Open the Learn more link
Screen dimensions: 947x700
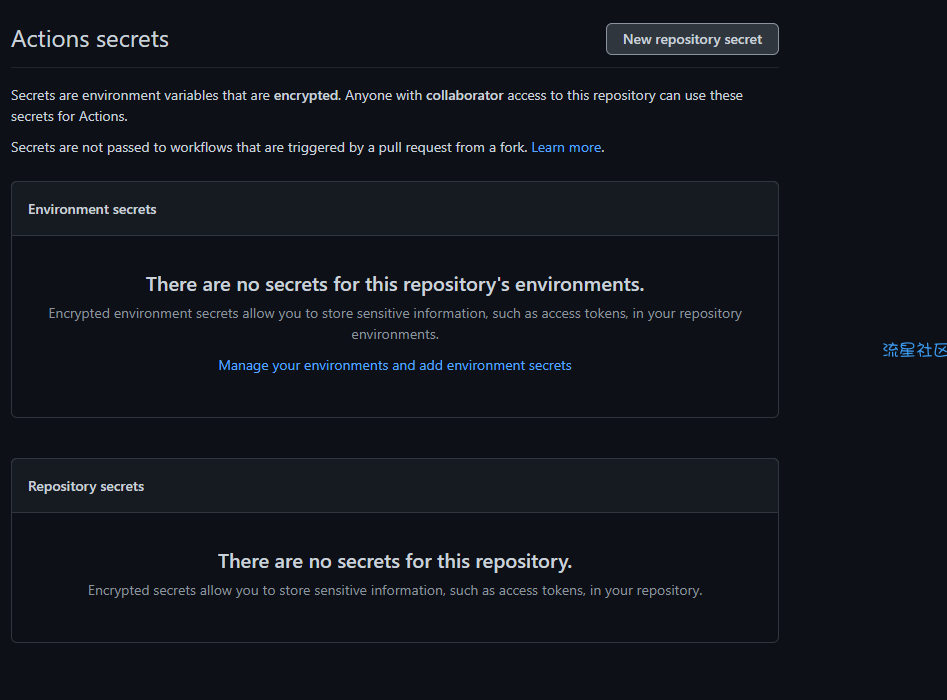click(x=566, y=147)
